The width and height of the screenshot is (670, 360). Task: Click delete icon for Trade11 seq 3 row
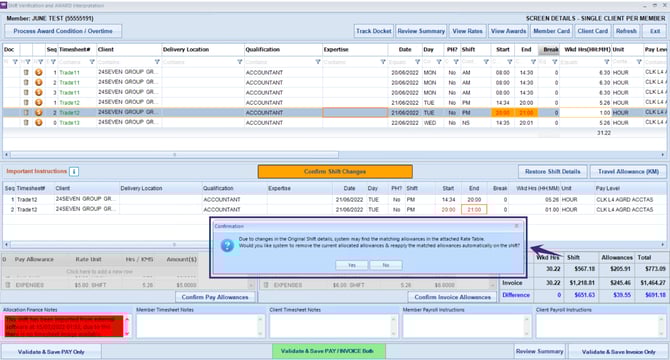(x=26, y=92)
